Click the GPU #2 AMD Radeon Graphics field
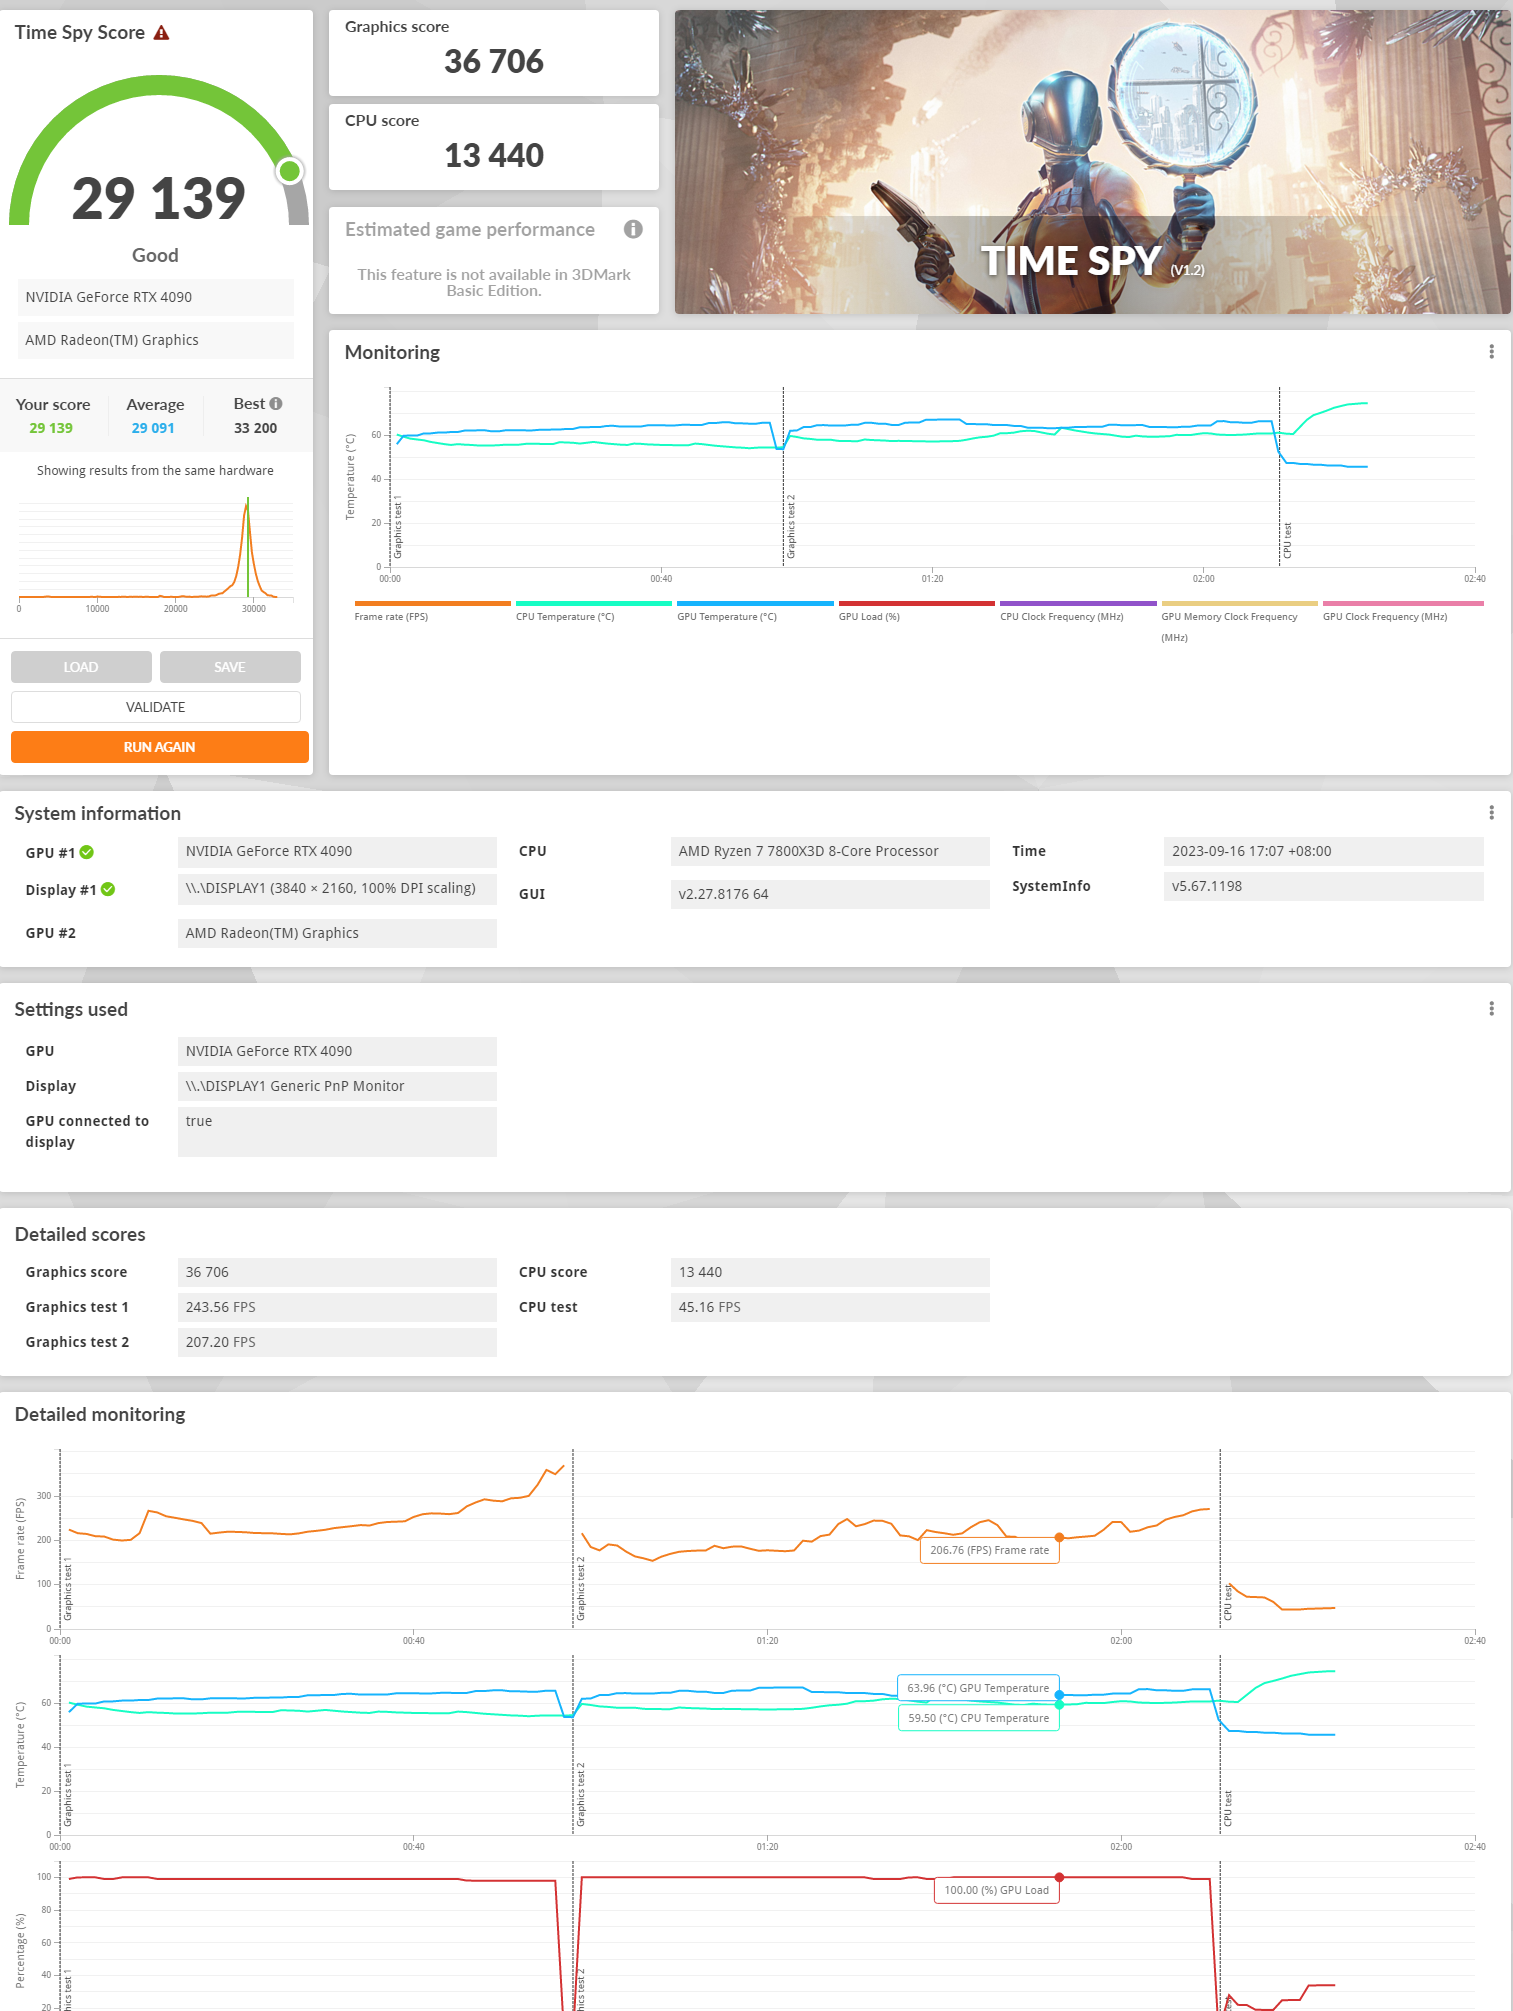The image size is (1513, 2011). (x=337, y=933)
